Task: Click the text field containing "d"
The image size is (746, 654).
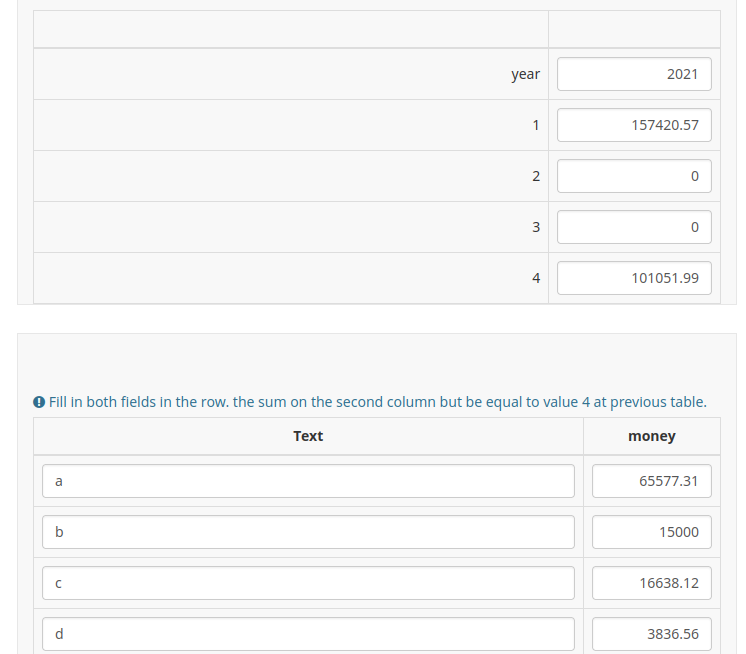Action: (x=308, y=633)
